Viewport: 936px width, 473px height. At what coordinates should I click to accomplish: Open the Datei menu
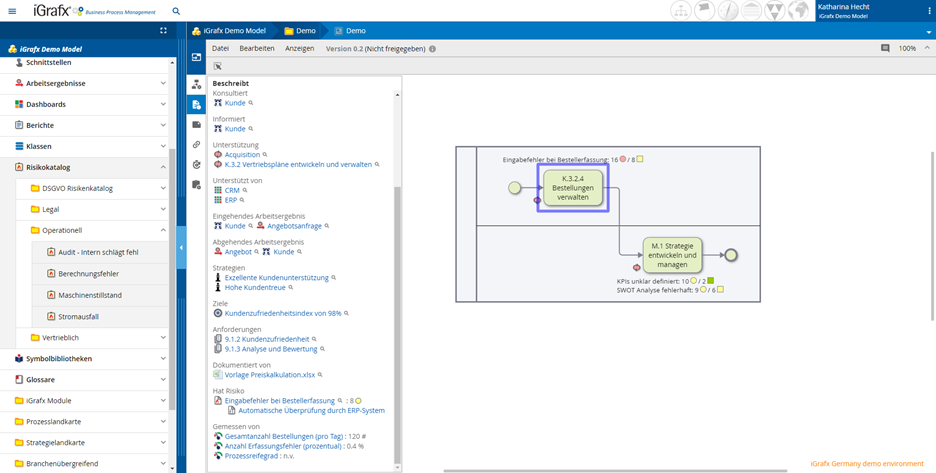click(x=221, y=48)
